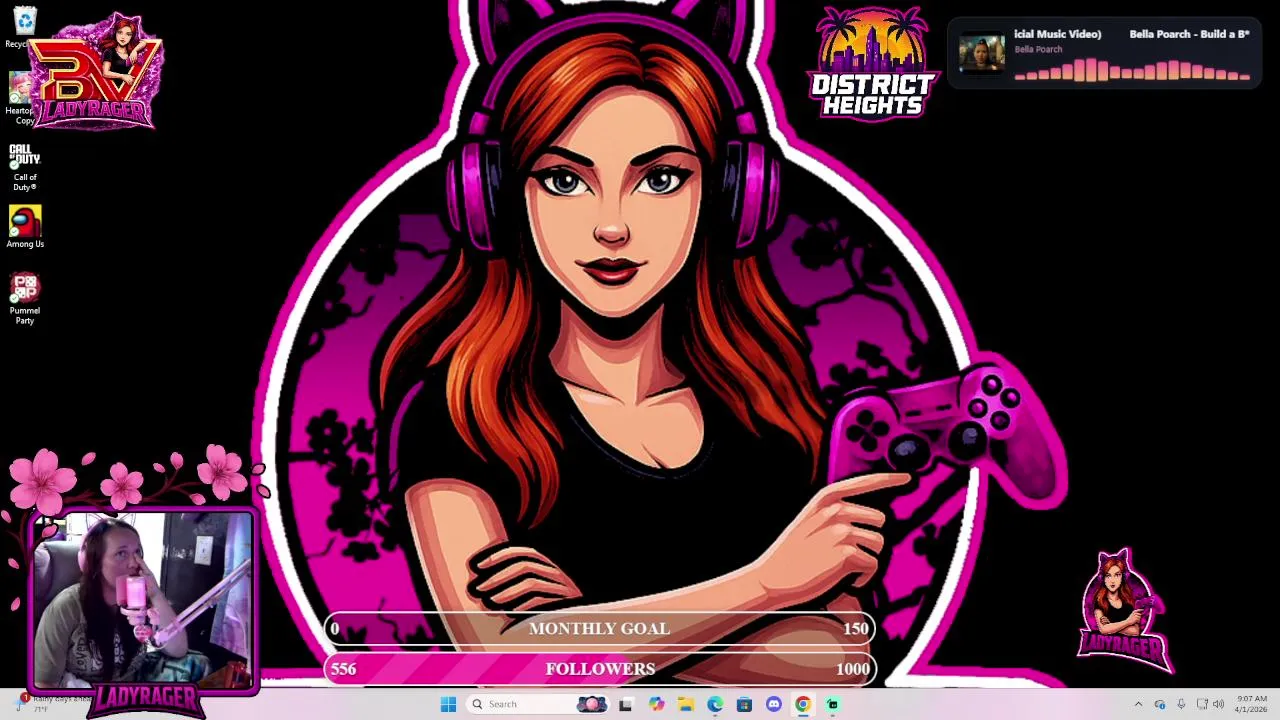This screenshot has height=720, width=1280.
Task: Open Microsoft Store from the taskbar
Action: click(x=744, y=704)
